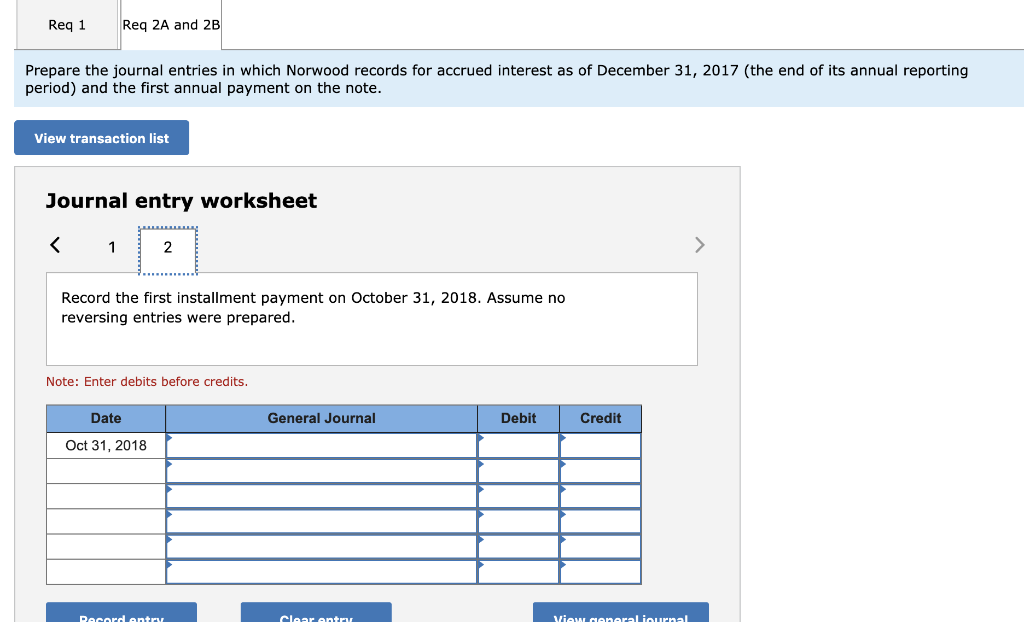Screen dimensions: 1024x622
Task: Click the right chevron to view next entry
Action: click(x=699, y=245)
